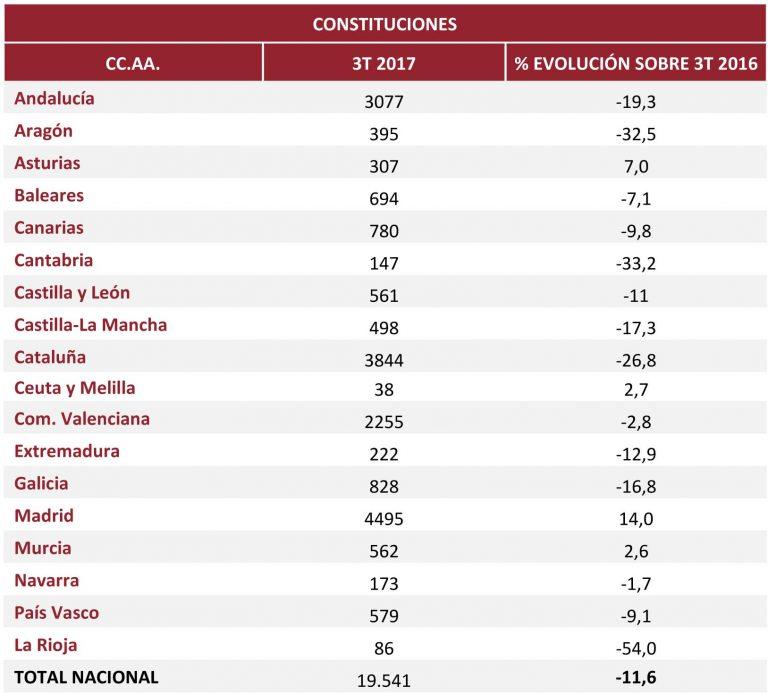768x695 pixels.
Task: Select the País Vasco row label
Action: point(57,613)
